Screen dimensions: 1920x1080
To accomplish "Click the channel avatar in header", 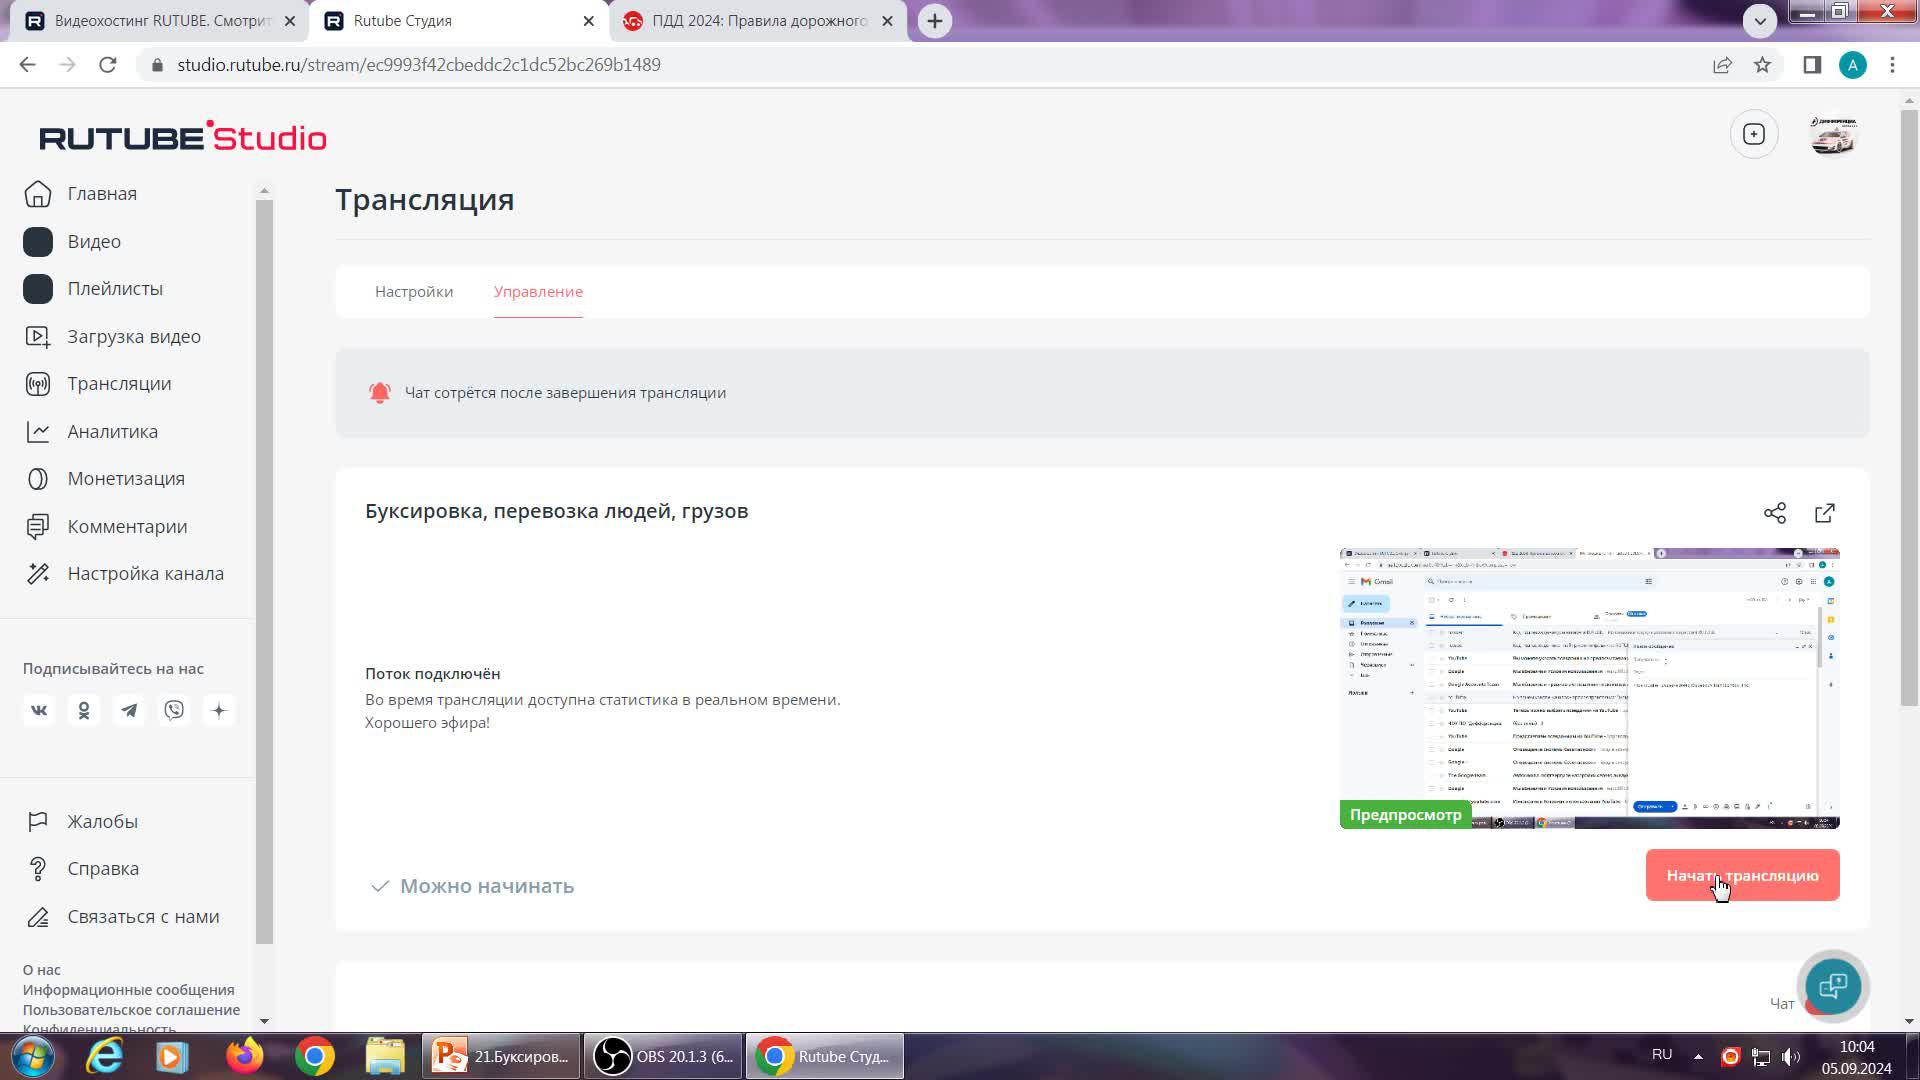I will [1833, 135].
